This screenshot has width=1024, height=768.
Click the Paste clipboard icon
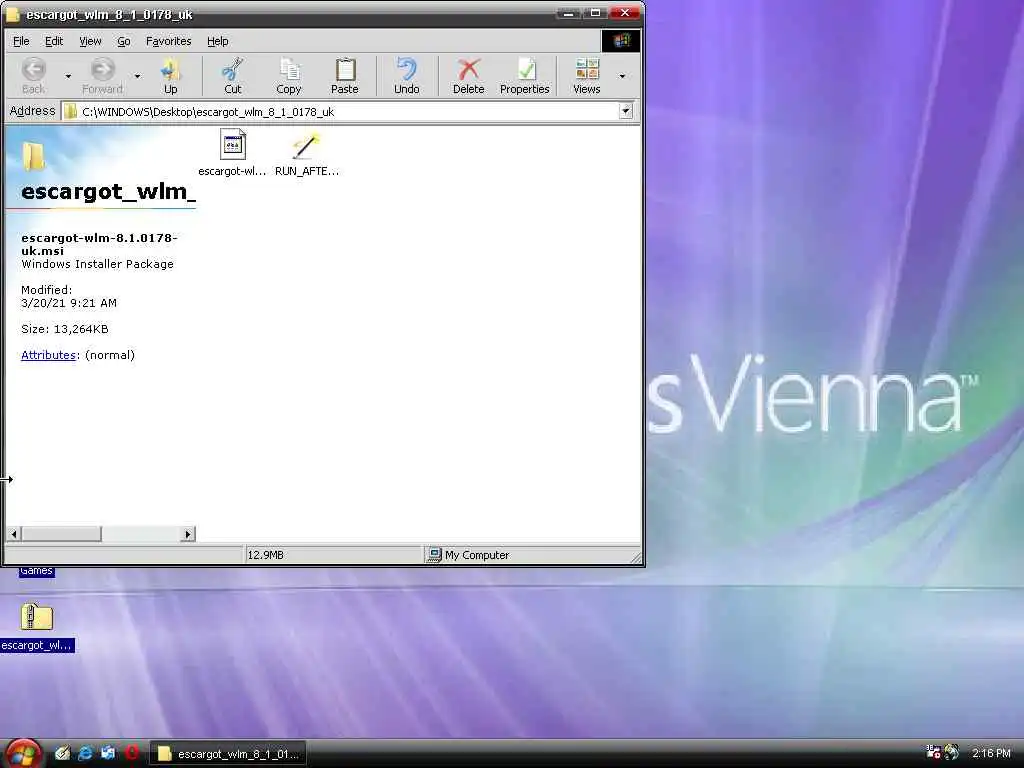[345, 69]
